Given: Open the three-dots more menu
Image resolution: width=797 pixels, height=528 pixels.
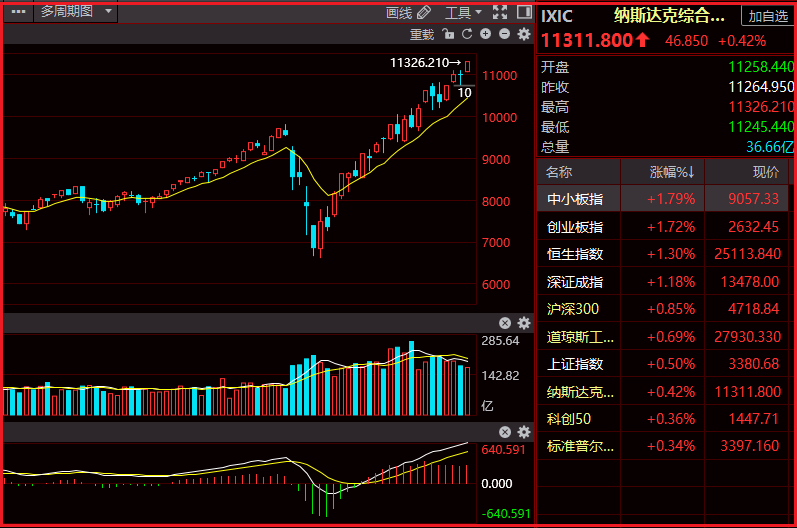Looking at the screenshot, I should [18, 12].
